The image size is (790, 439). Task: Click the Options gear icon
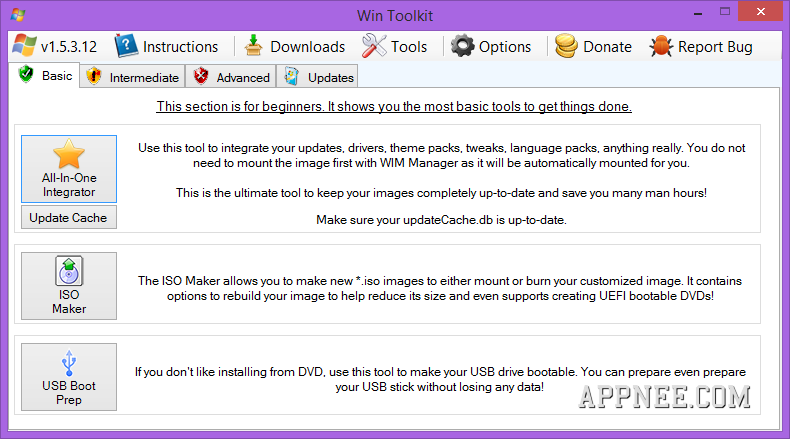[462, 46]
